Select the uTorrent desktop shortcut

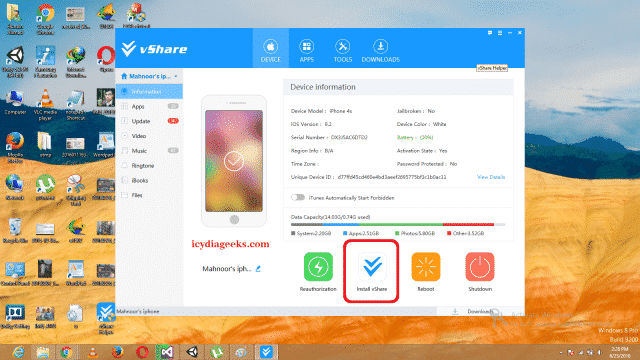(45, 188)
